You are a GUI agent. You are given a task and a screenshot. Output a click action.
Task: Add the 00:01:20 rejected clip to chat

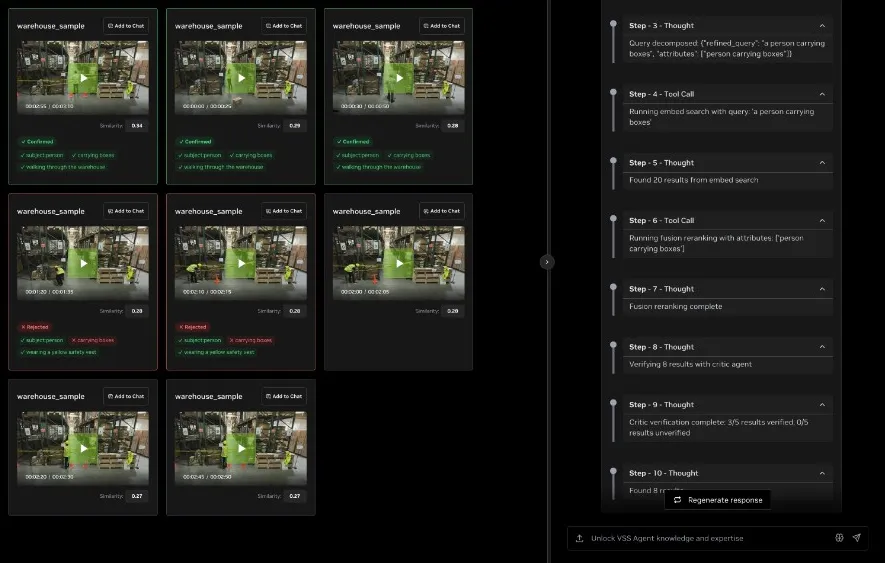(126, 211)
